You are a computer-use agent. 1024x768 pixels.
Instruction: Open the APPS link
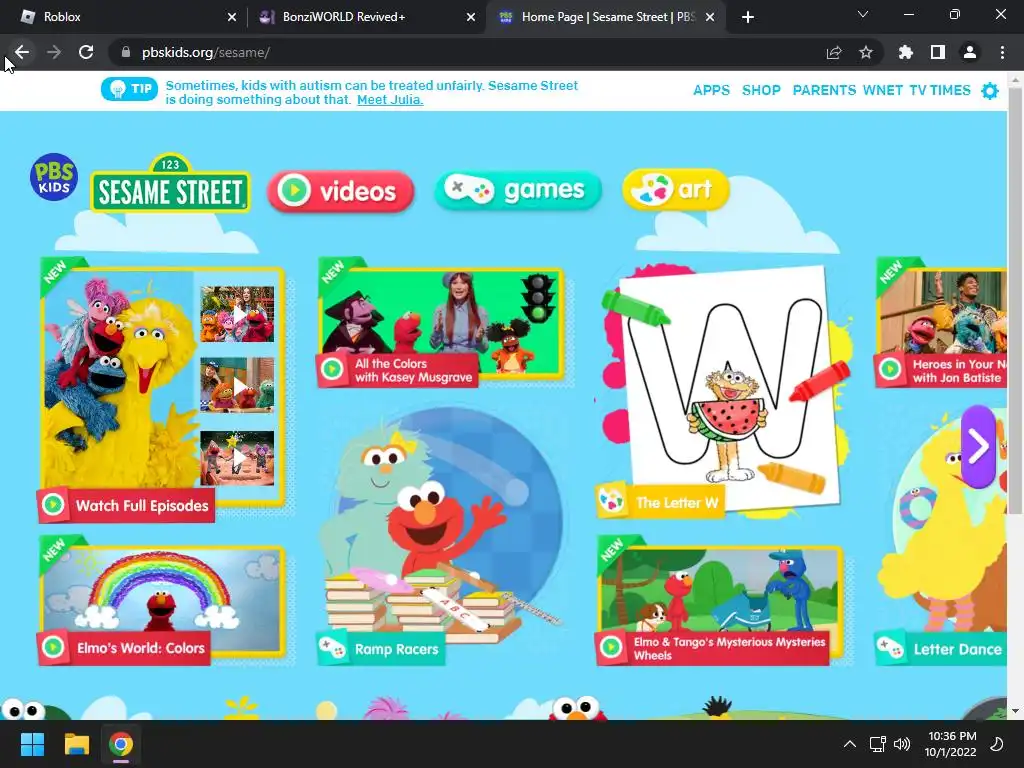point(711,90)
